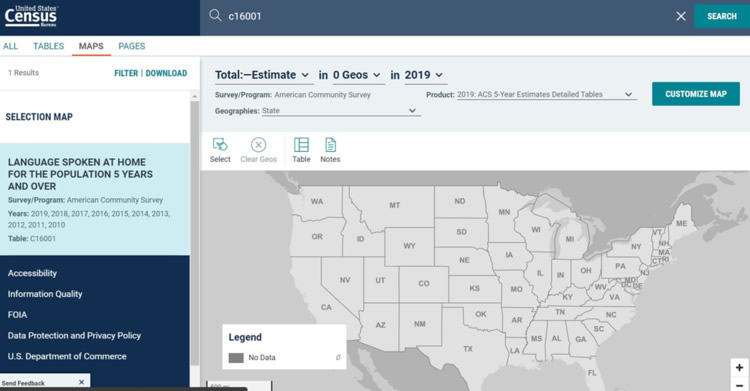This screenshot has width=750, height=391.
Task: Open the US Census Bureau logo home
Action: 31,16
